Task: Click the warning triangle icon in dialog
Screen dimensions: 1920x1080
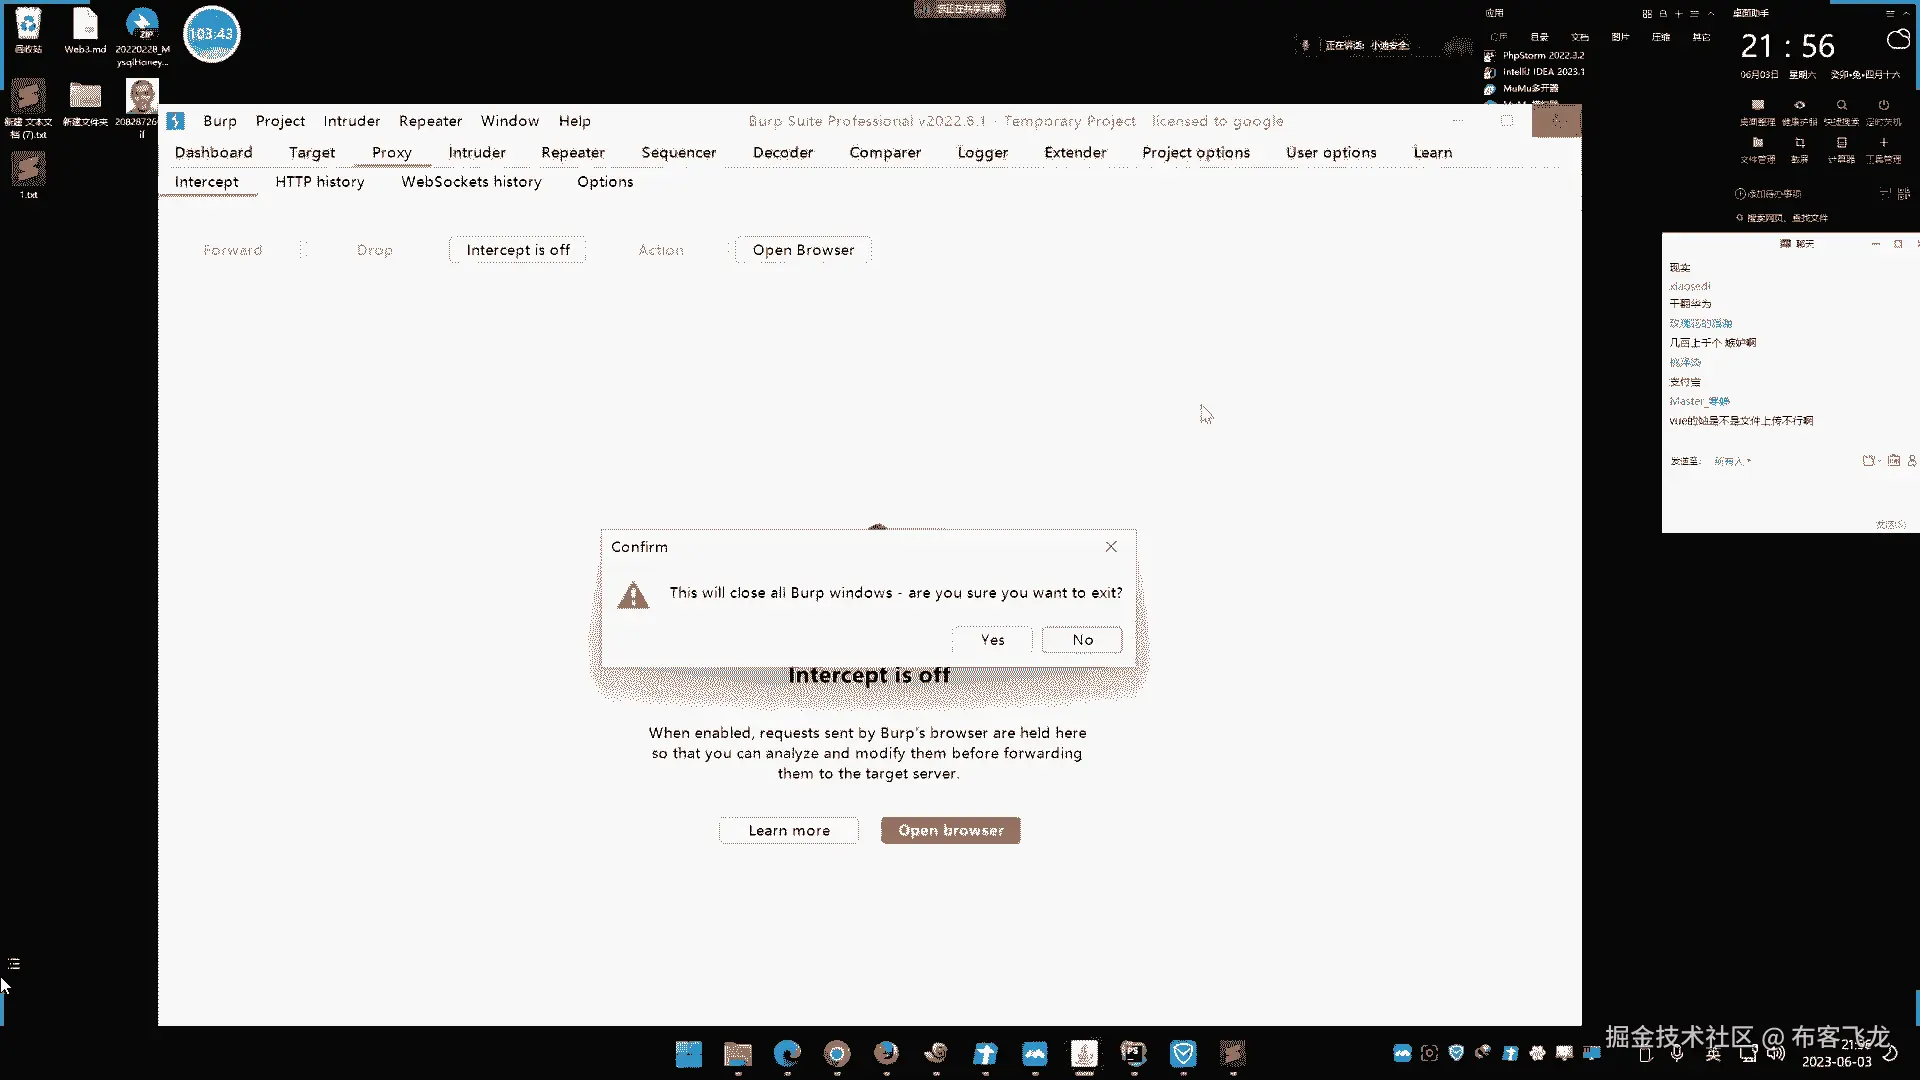Action: 633,596
